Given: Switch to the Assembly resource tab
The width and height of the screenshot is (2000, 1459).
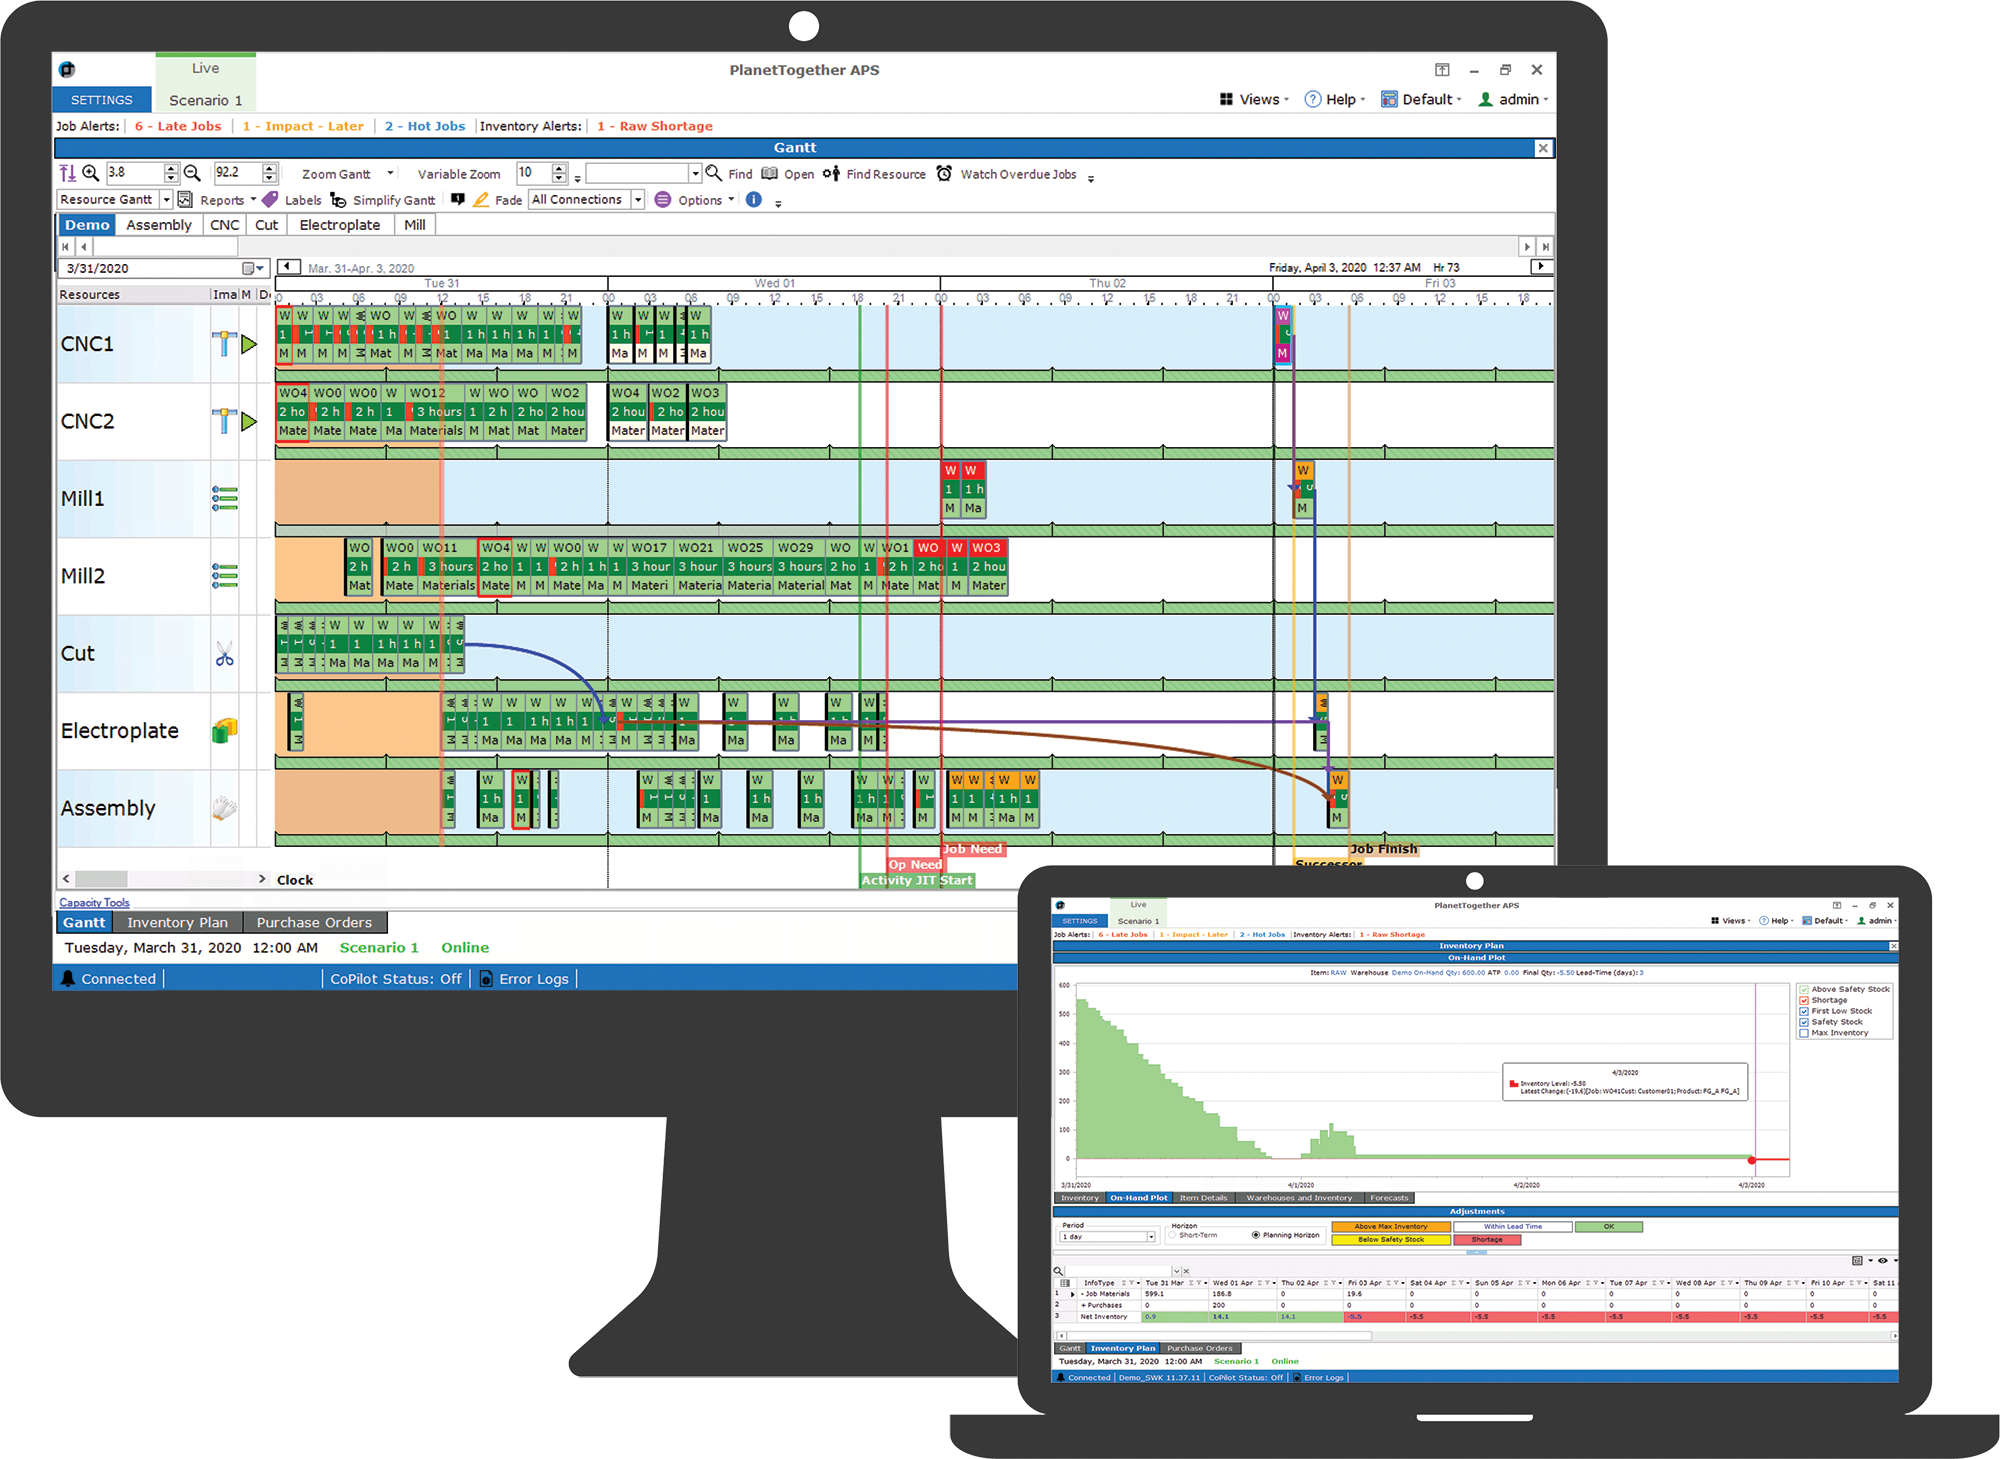Looking at the screenshot, I should pyautogui.click(x=159, y=225).
